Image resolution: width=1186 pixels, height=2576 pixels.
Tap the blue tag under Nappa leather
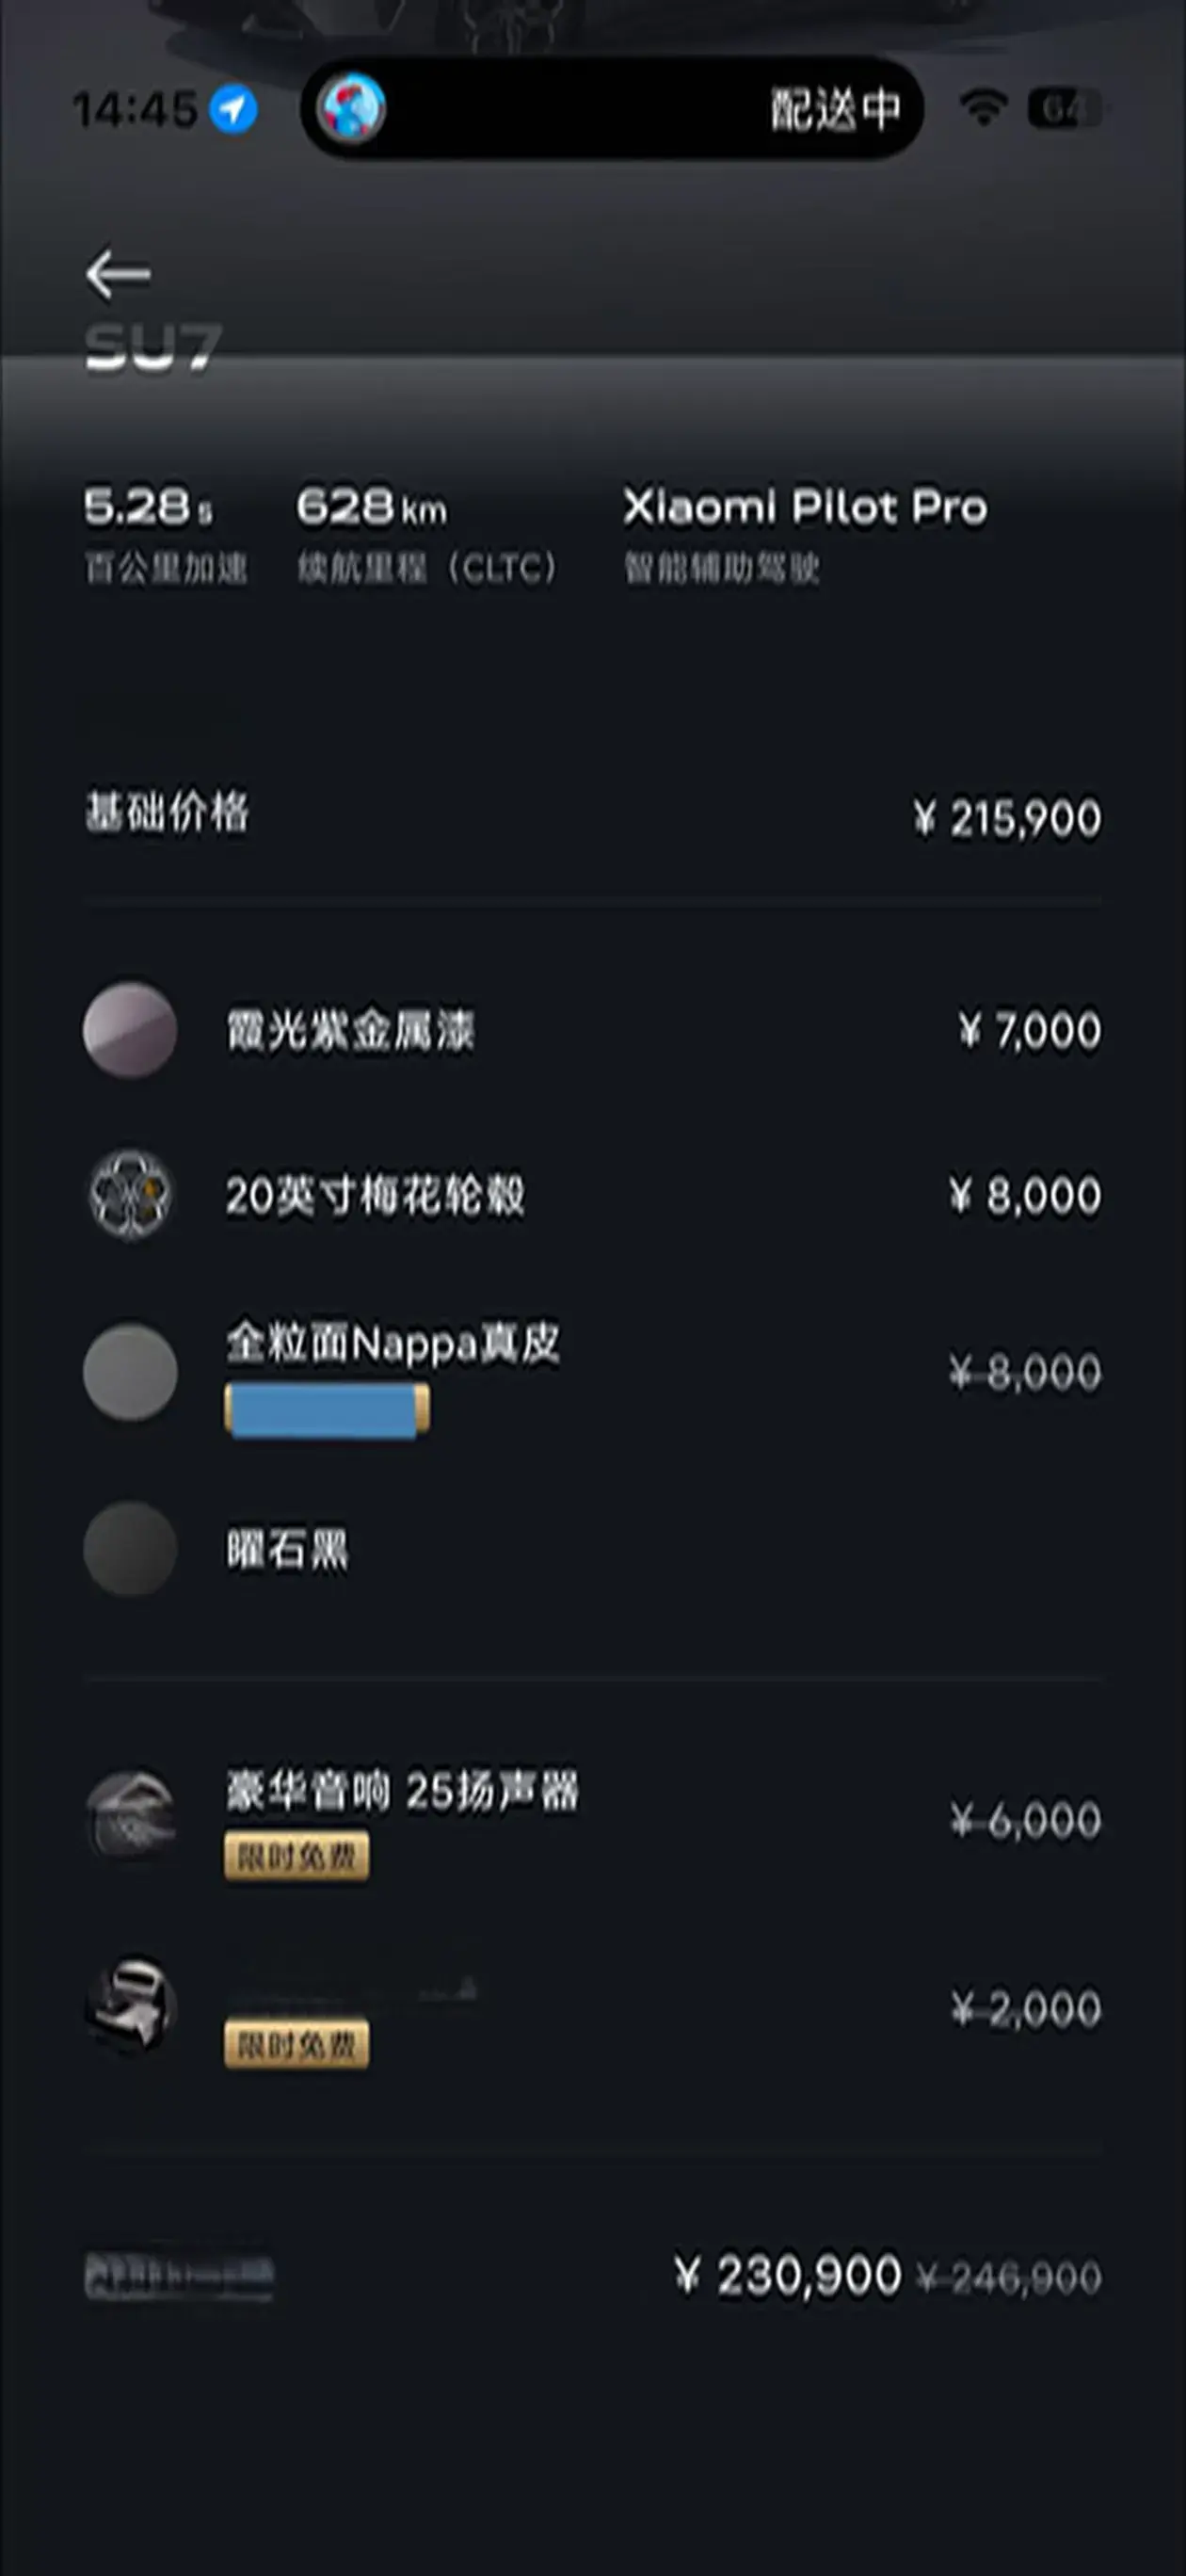327,1410
